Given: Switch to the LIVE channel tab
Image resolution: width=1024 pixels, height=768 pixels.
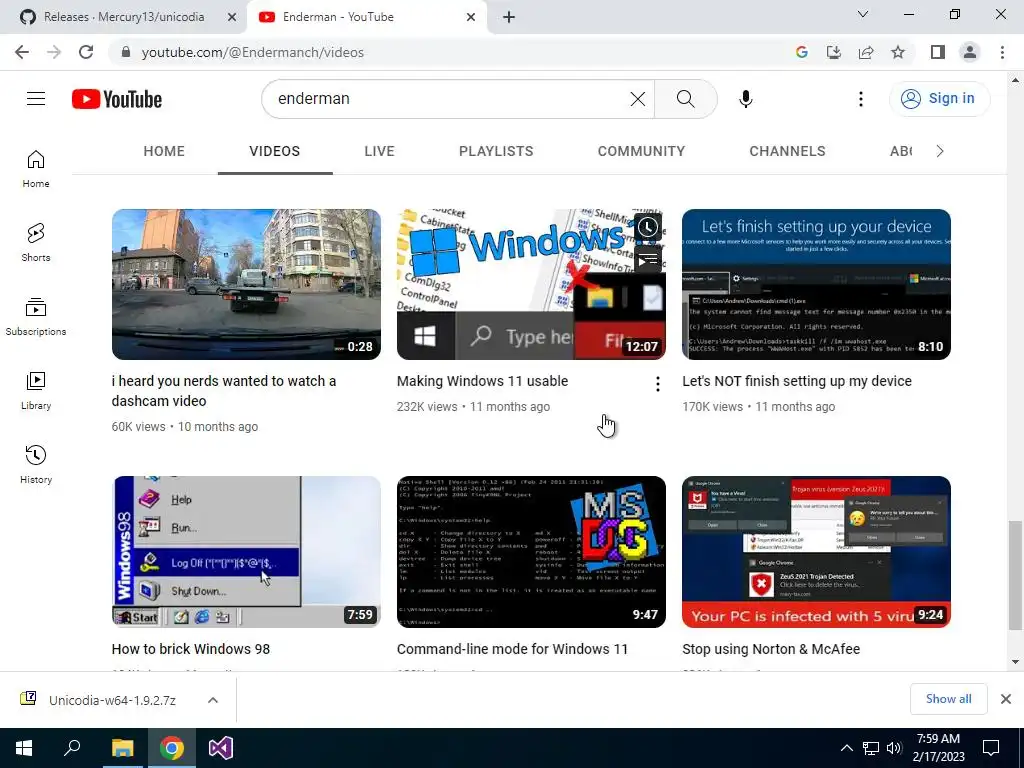Looking at the screenshot, I should 379,152.
